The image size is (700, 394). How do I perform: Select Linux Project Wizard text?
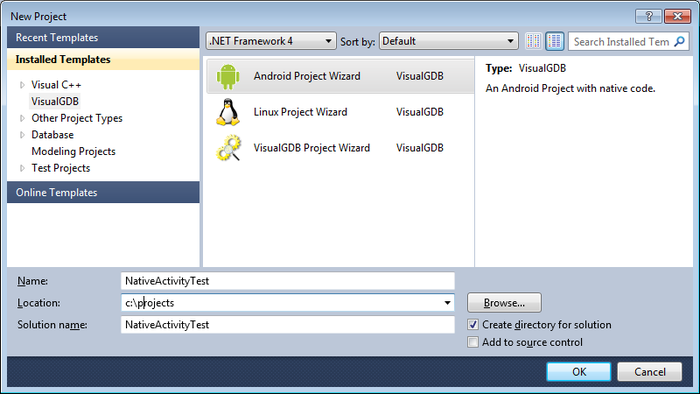click(x=300, y=112)
